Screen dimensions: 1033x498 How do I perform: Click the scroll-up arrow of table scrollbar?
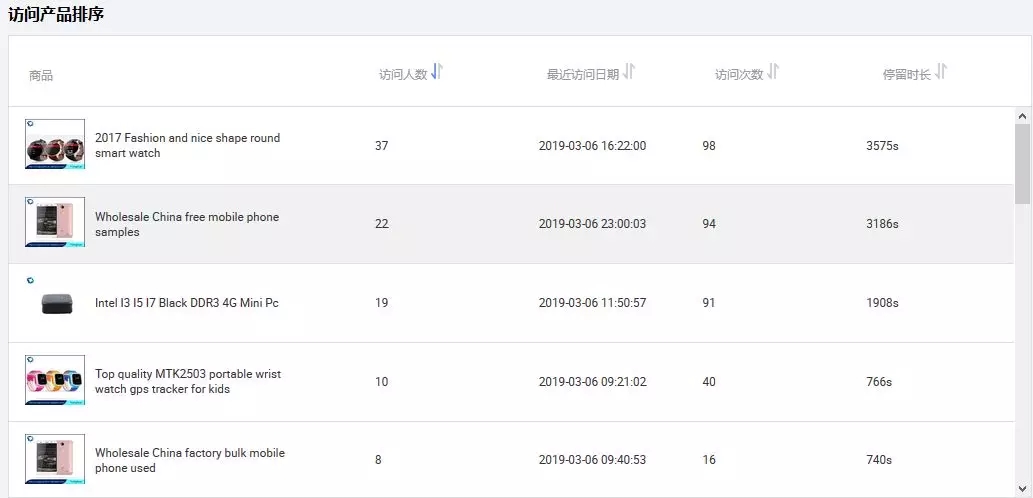1022,116
